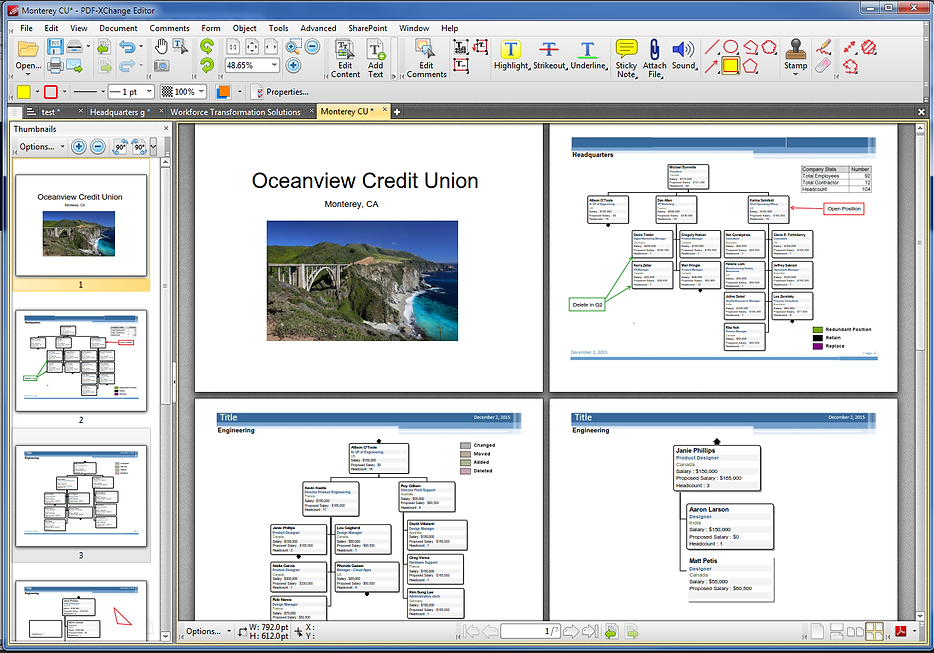Viewport: 934px width, 653px height.
Task: Select the Eraser tool
Action: 824,66
